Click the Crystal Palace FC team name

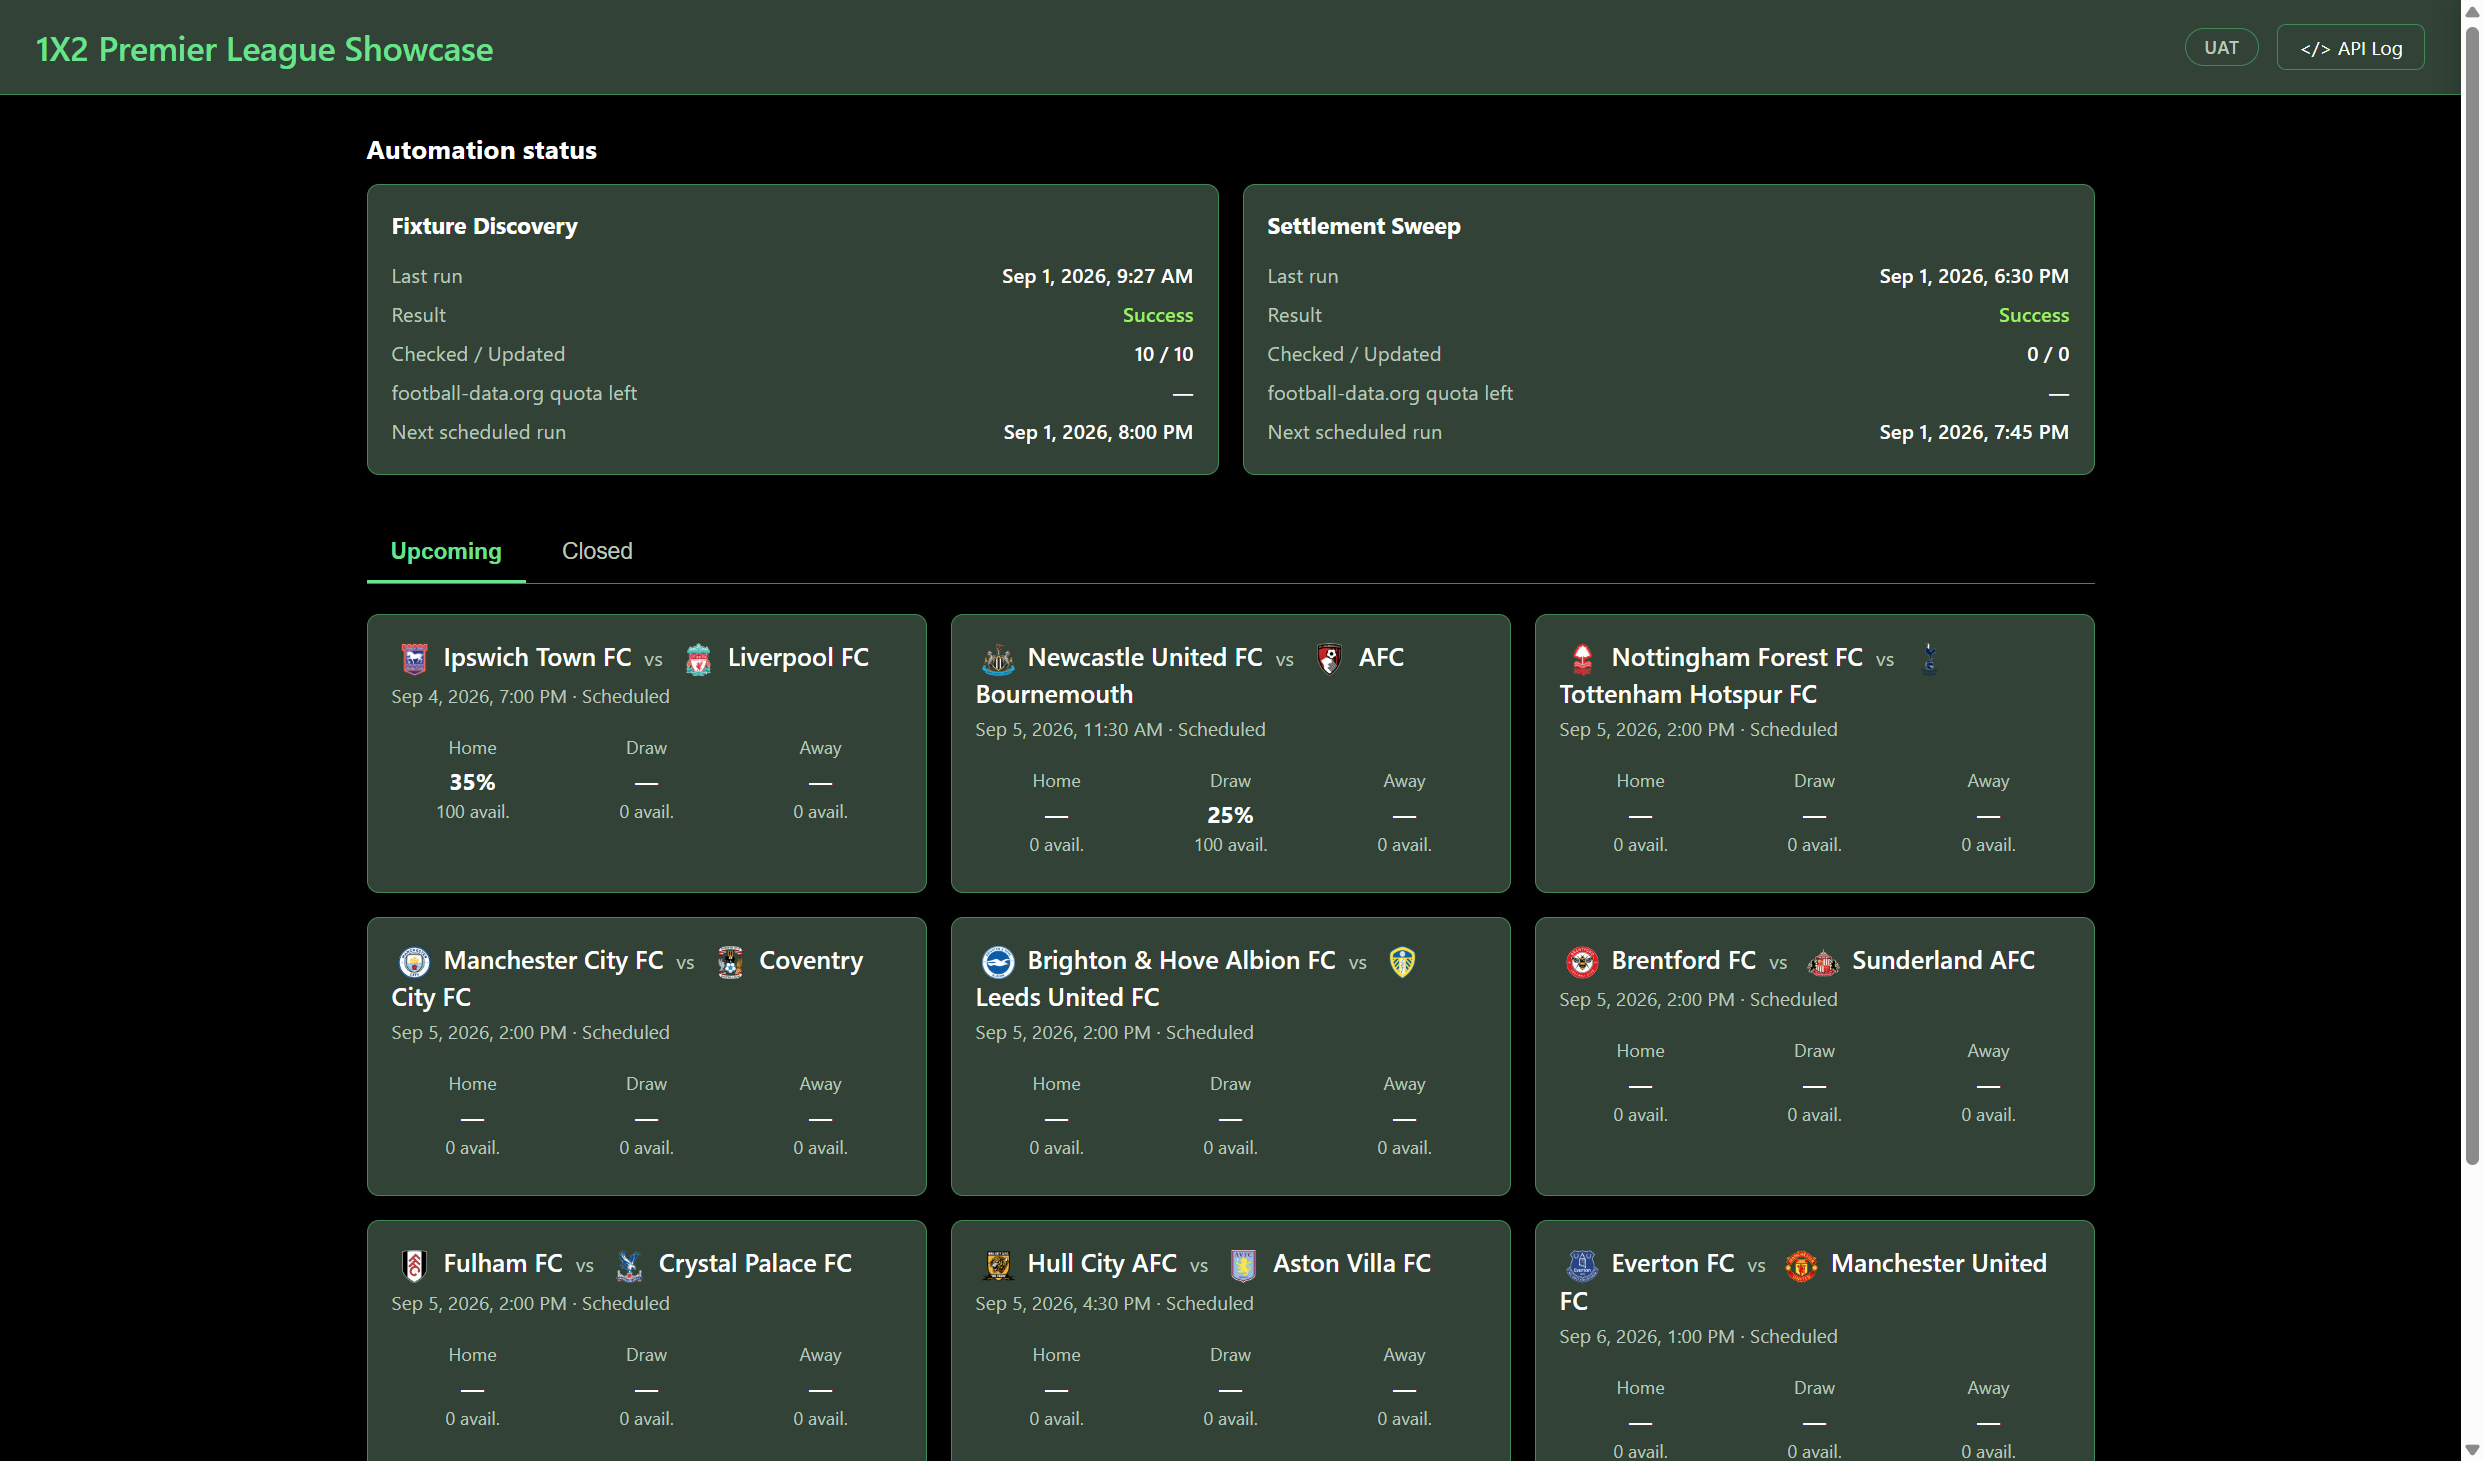pyautogui.click(x=755, y=1264)
